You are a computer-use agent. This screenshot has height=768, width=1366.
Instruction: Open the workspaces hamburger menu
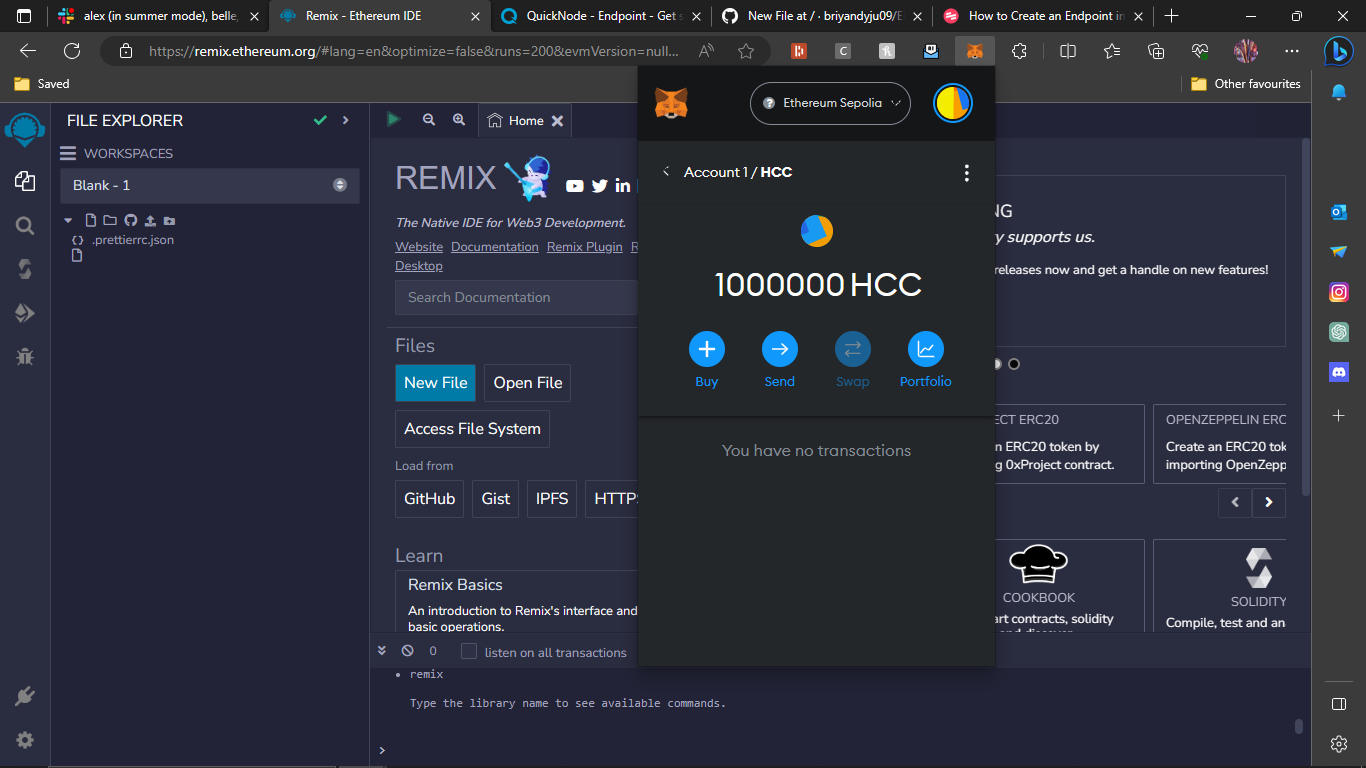[68, 153]
